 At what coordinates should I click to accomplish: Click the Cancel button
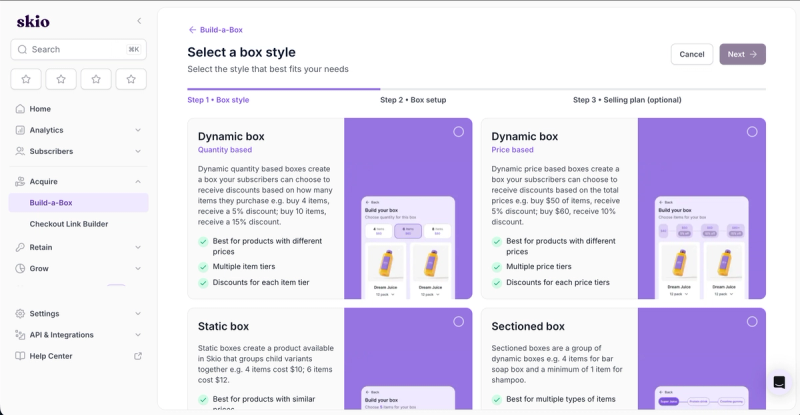tap(692, 54)
